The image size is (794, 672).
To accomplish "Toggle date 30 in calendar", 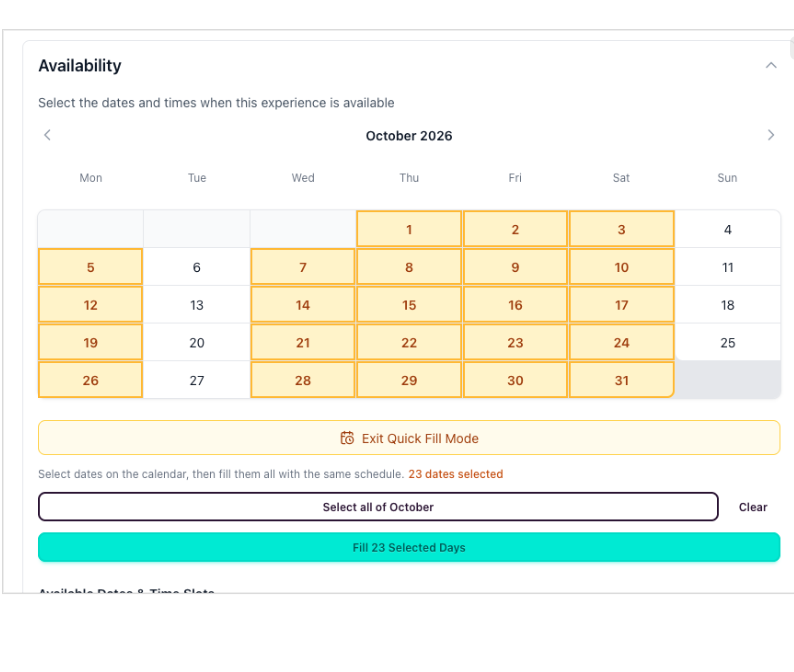I will 515,380.
